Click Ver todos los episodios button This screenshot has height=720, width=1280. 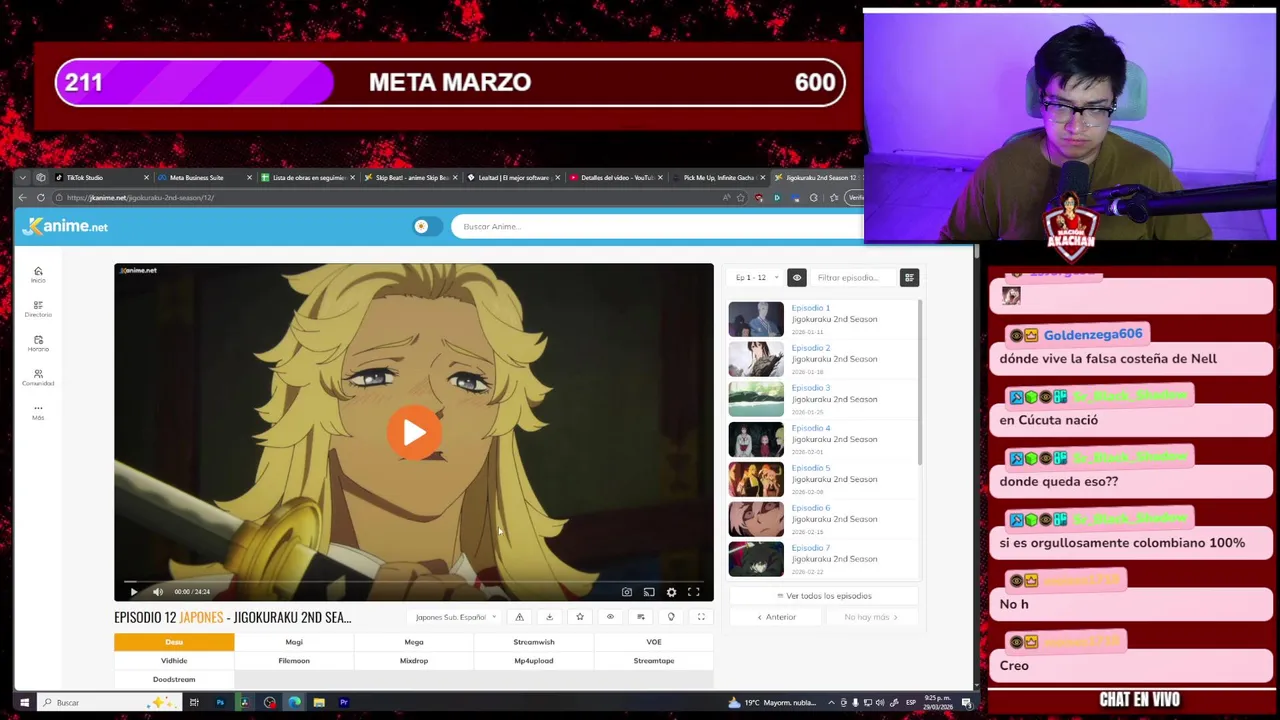824,596
